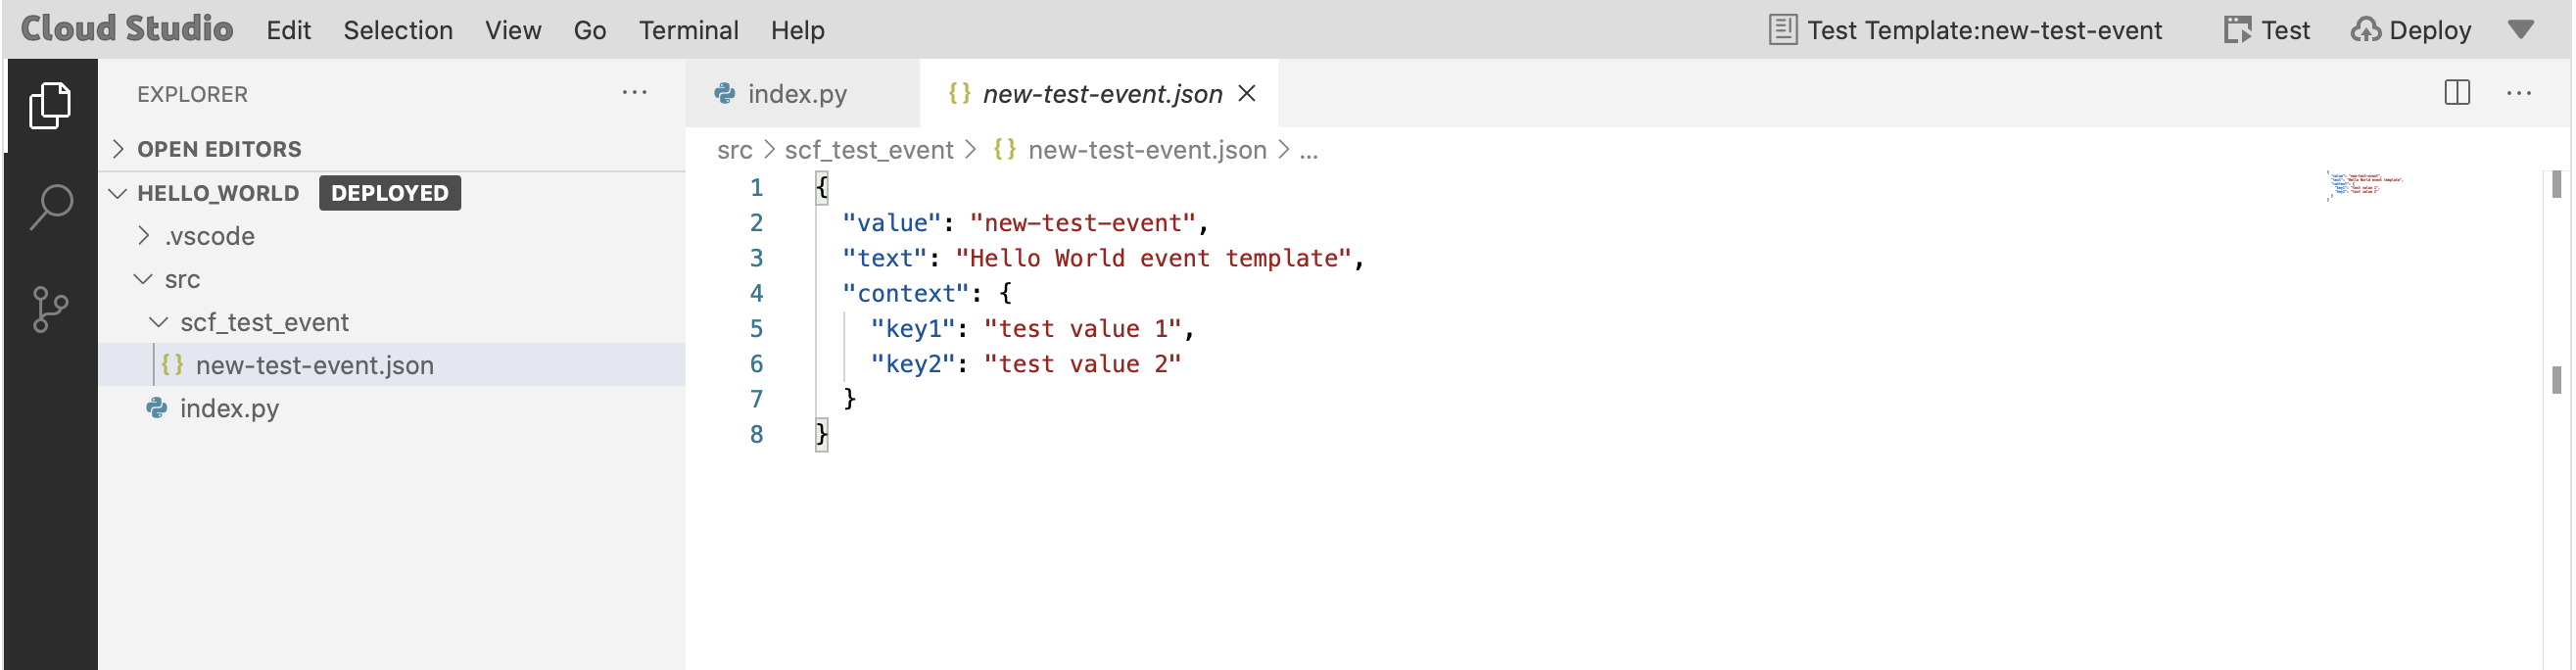Image resolution: width=2576 pixels, height=670 pixels.
Task: Open index.py in the file tree
Action: tap(229, 408)
